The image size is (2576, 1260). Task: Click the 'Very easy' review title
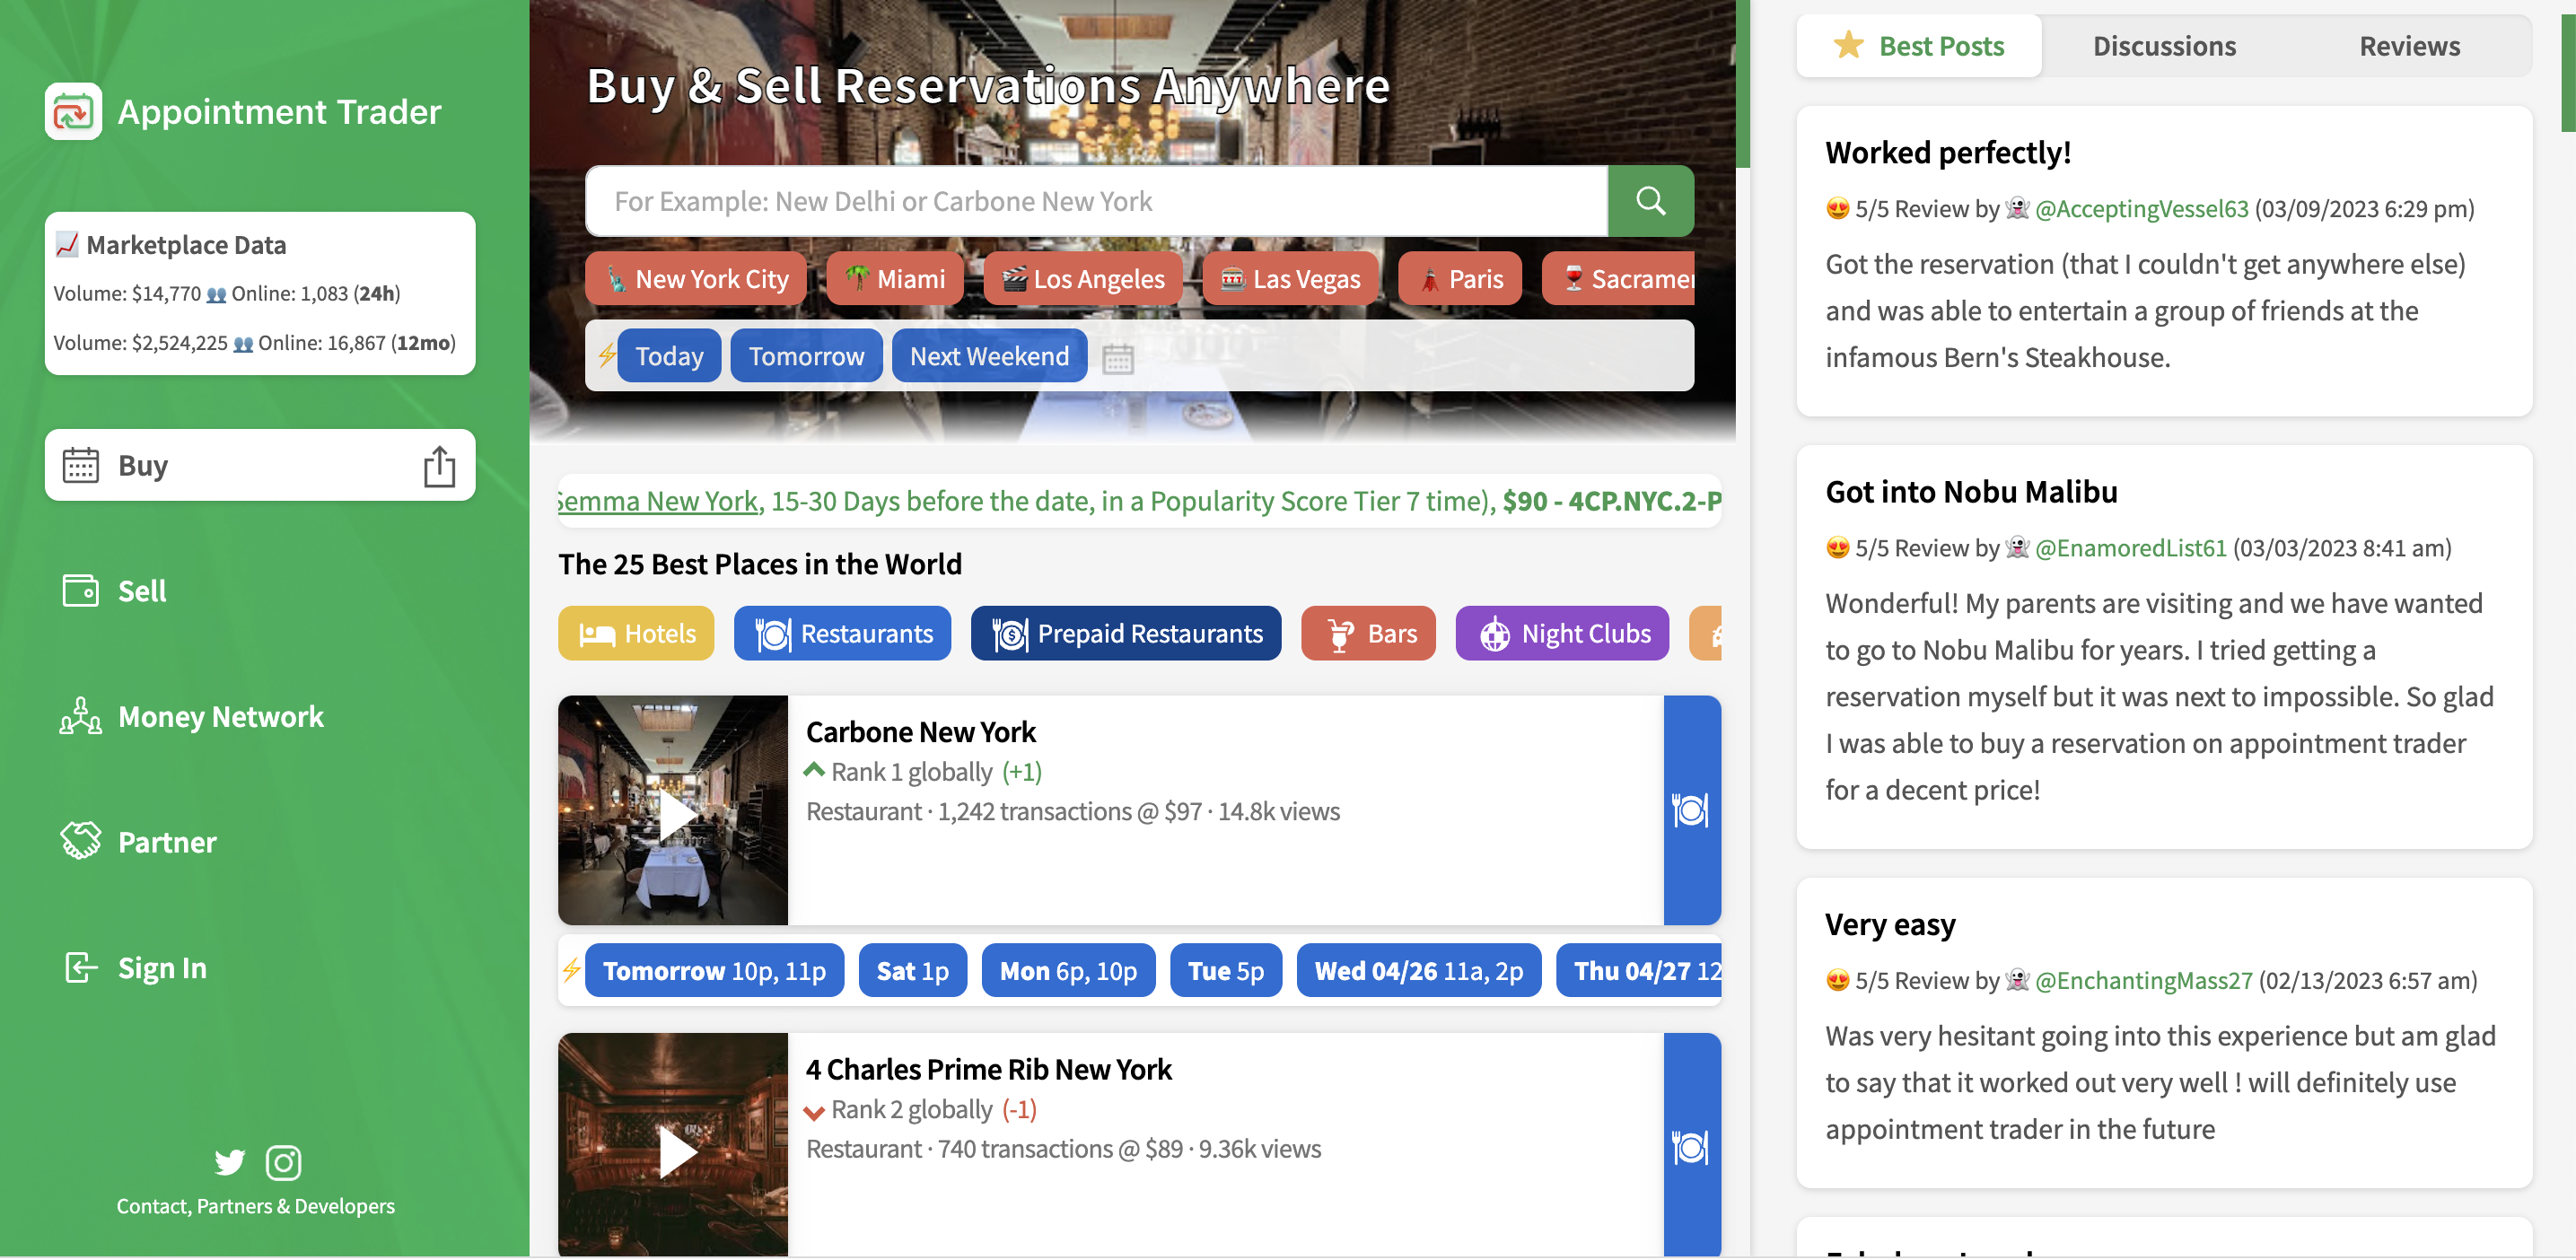click(1890, 925)
